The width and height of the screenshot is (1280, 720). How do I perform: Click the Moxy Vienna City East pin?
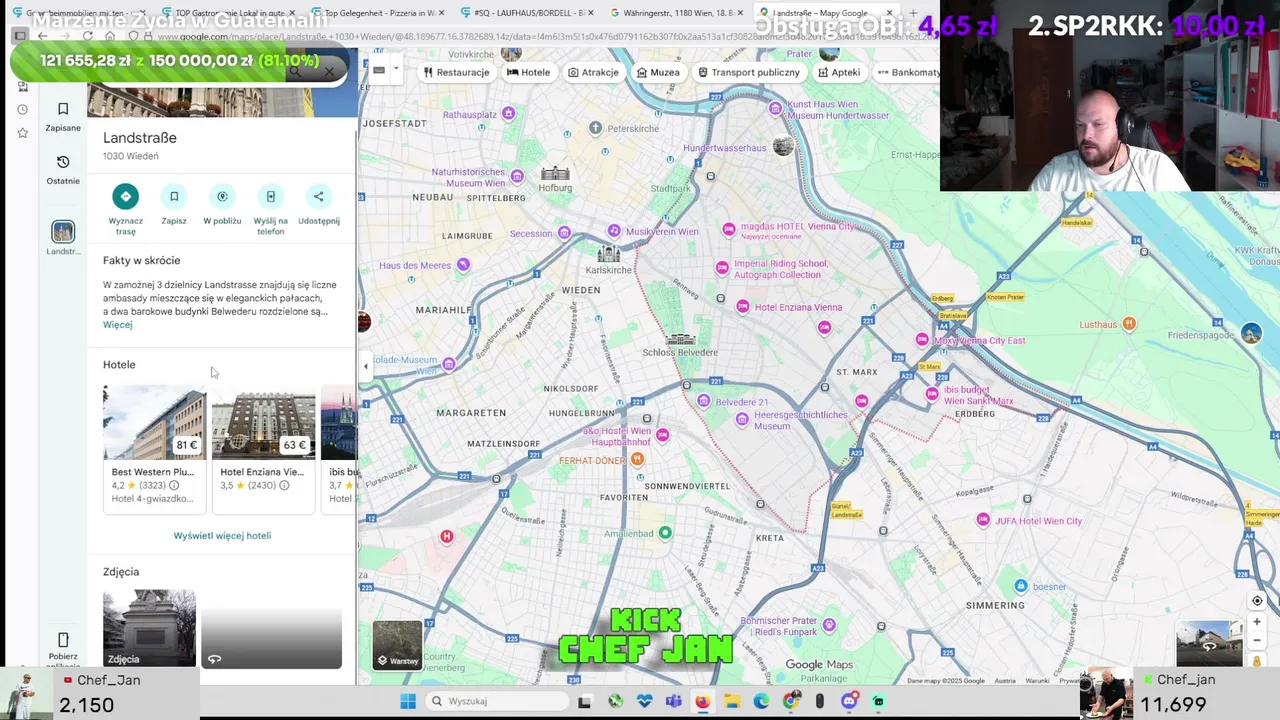[922, 340]
